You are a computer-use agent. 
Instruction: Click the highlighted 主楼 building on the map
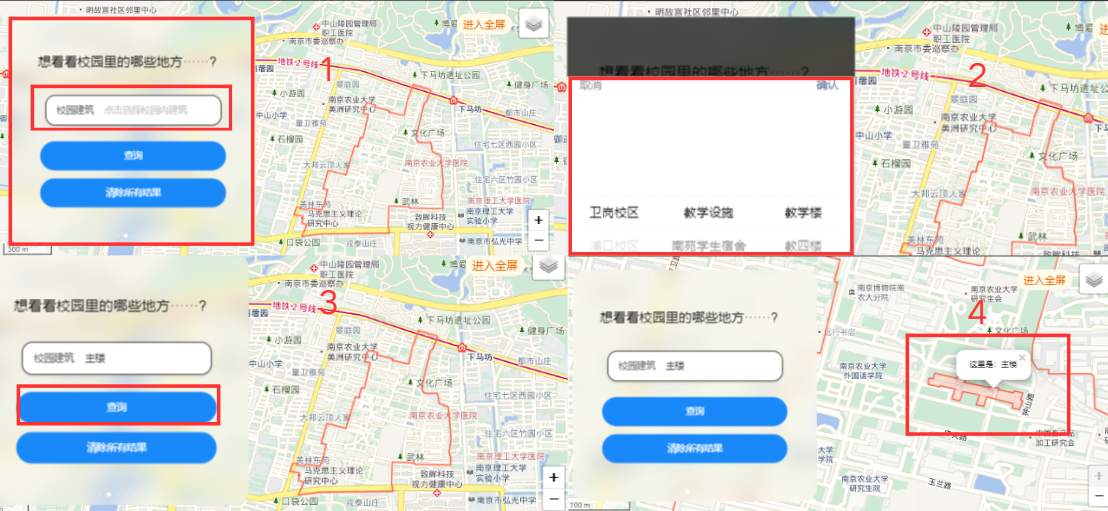coord(975,389)
